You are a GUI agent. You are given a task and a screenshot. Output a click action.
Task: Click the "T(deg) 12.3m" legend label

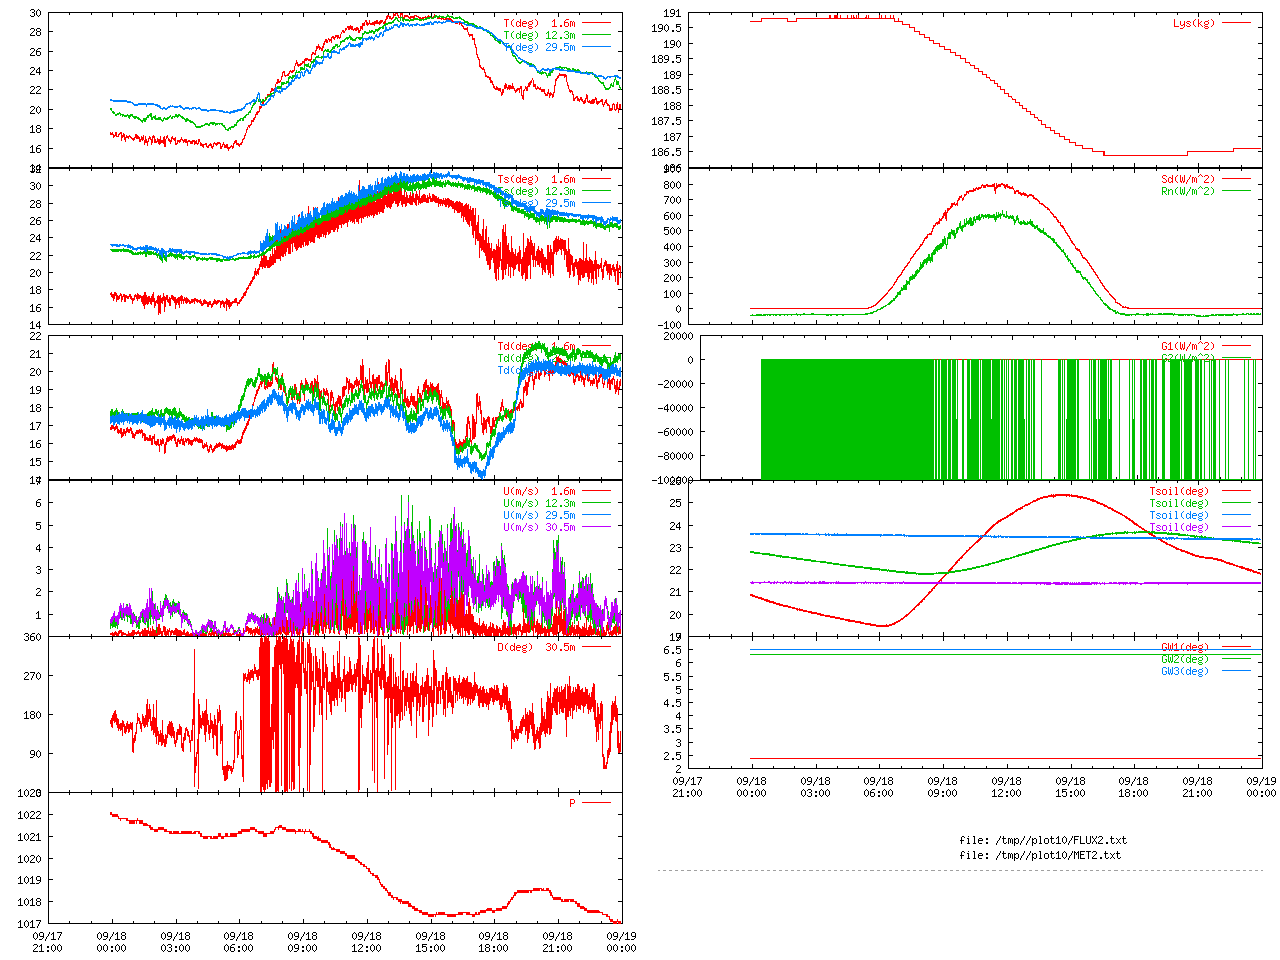[539, 35]
